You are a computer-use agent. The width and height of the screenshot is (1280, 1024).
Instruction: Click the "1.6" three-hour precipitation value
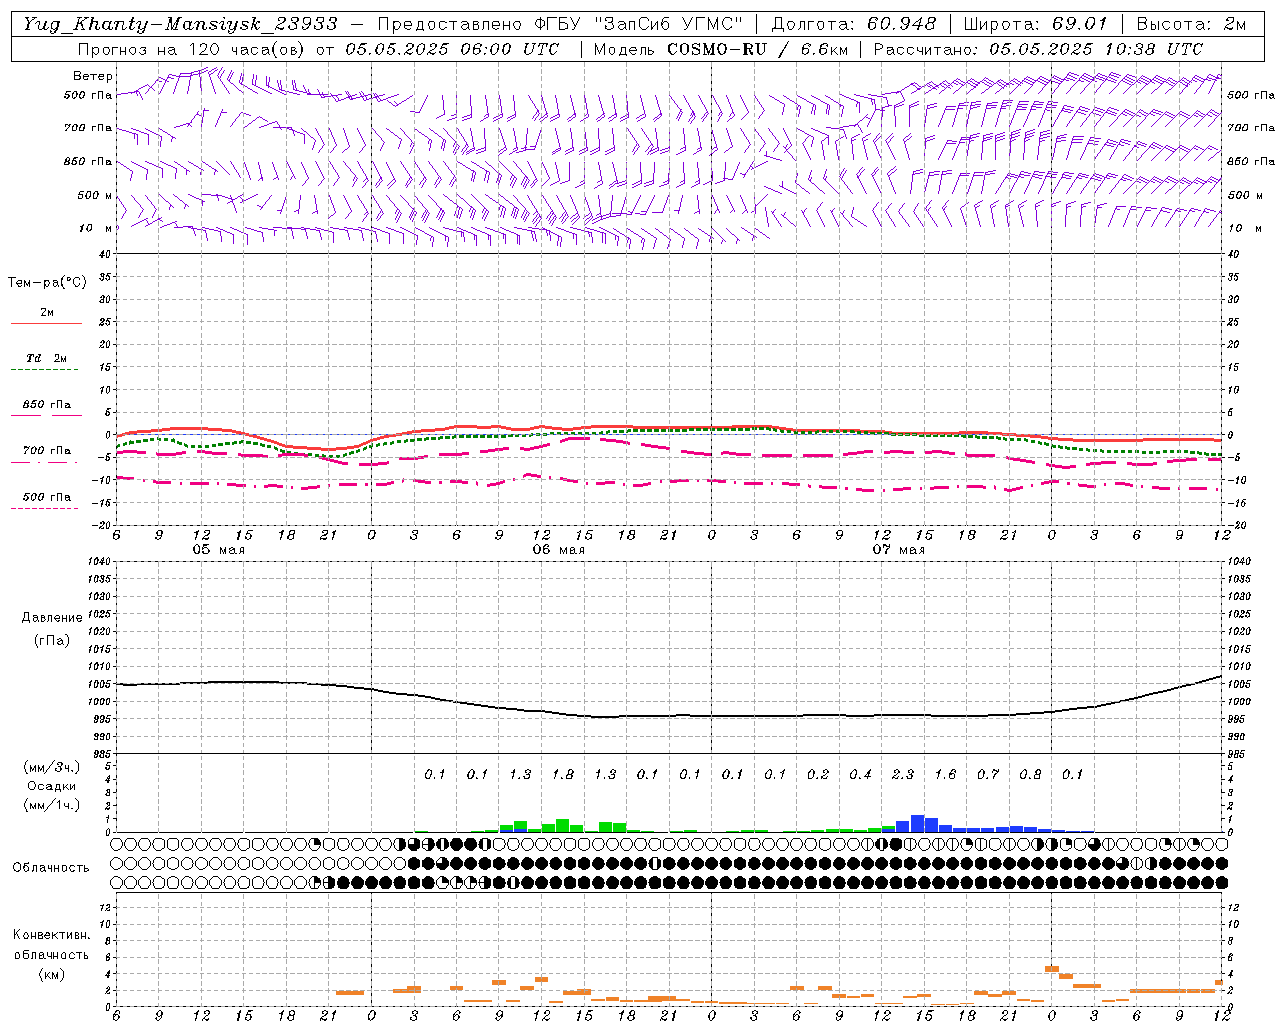(946, 775)
